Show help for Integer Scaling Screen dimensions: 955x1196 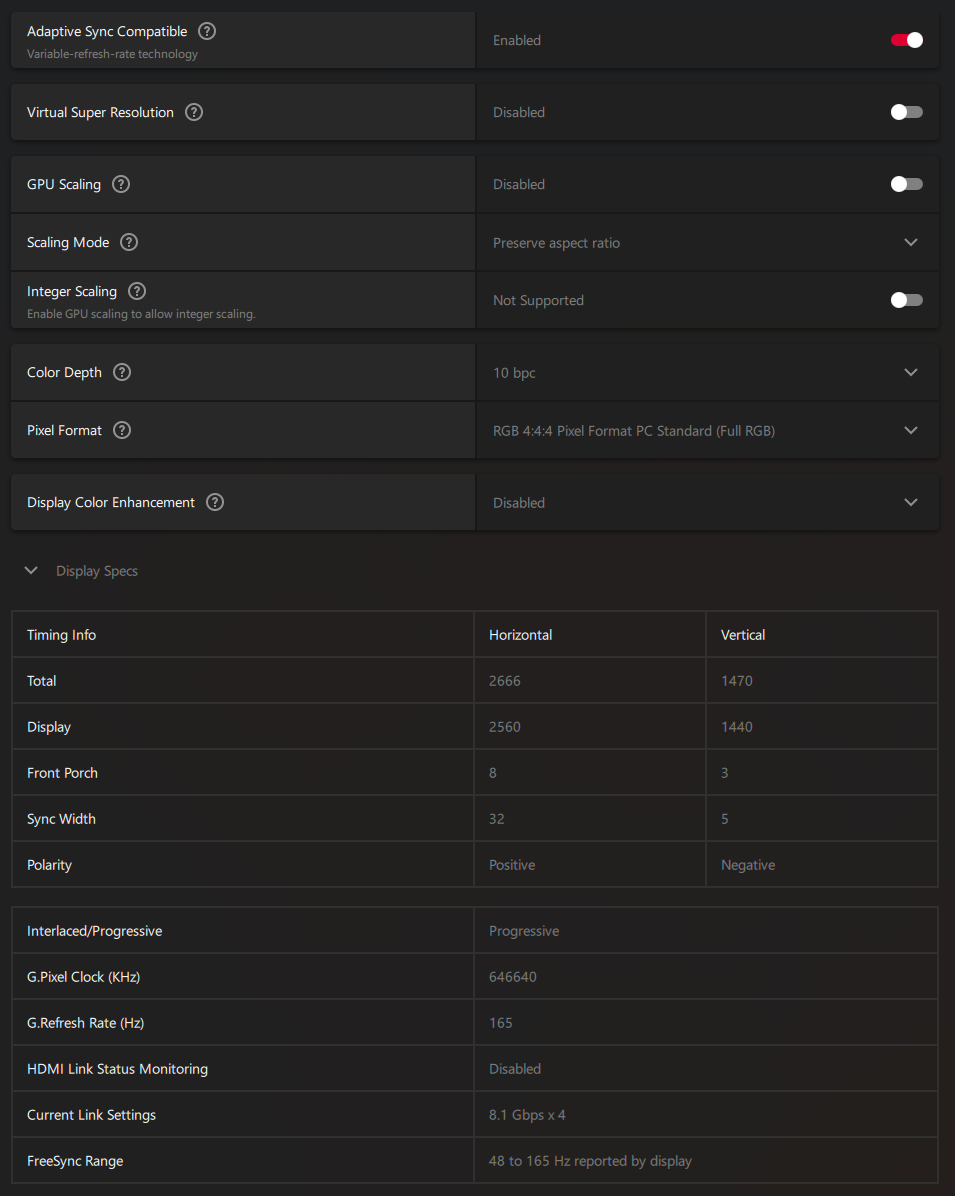point(137,291)
